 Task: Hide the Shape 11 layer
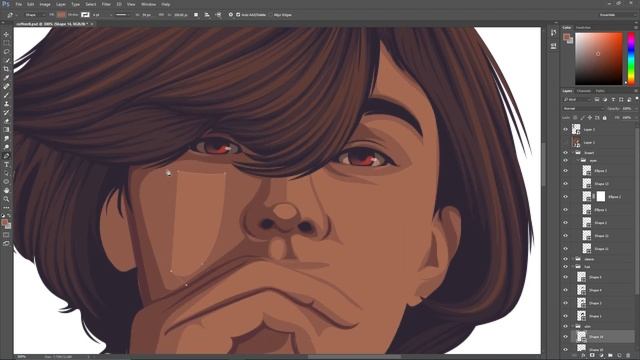[565, 249]
